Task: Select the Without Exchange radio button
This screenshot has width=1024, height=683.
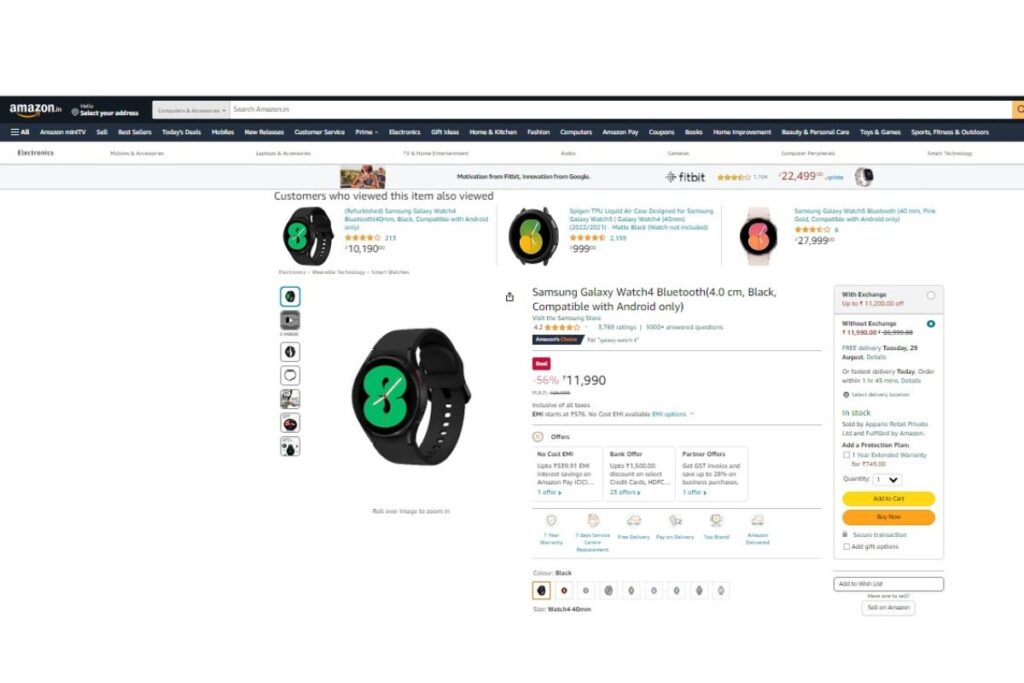Action: [931, 324]
